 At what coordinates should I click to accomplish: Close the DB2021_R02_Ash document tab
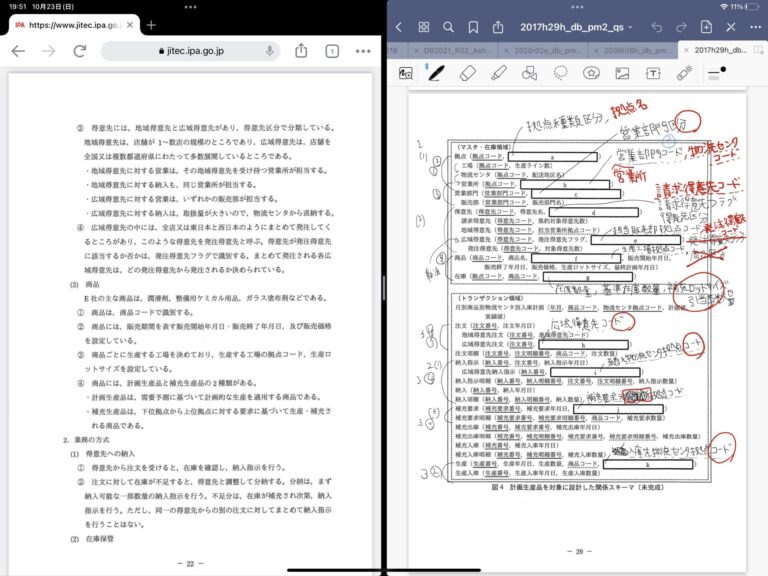pos(416,50)
